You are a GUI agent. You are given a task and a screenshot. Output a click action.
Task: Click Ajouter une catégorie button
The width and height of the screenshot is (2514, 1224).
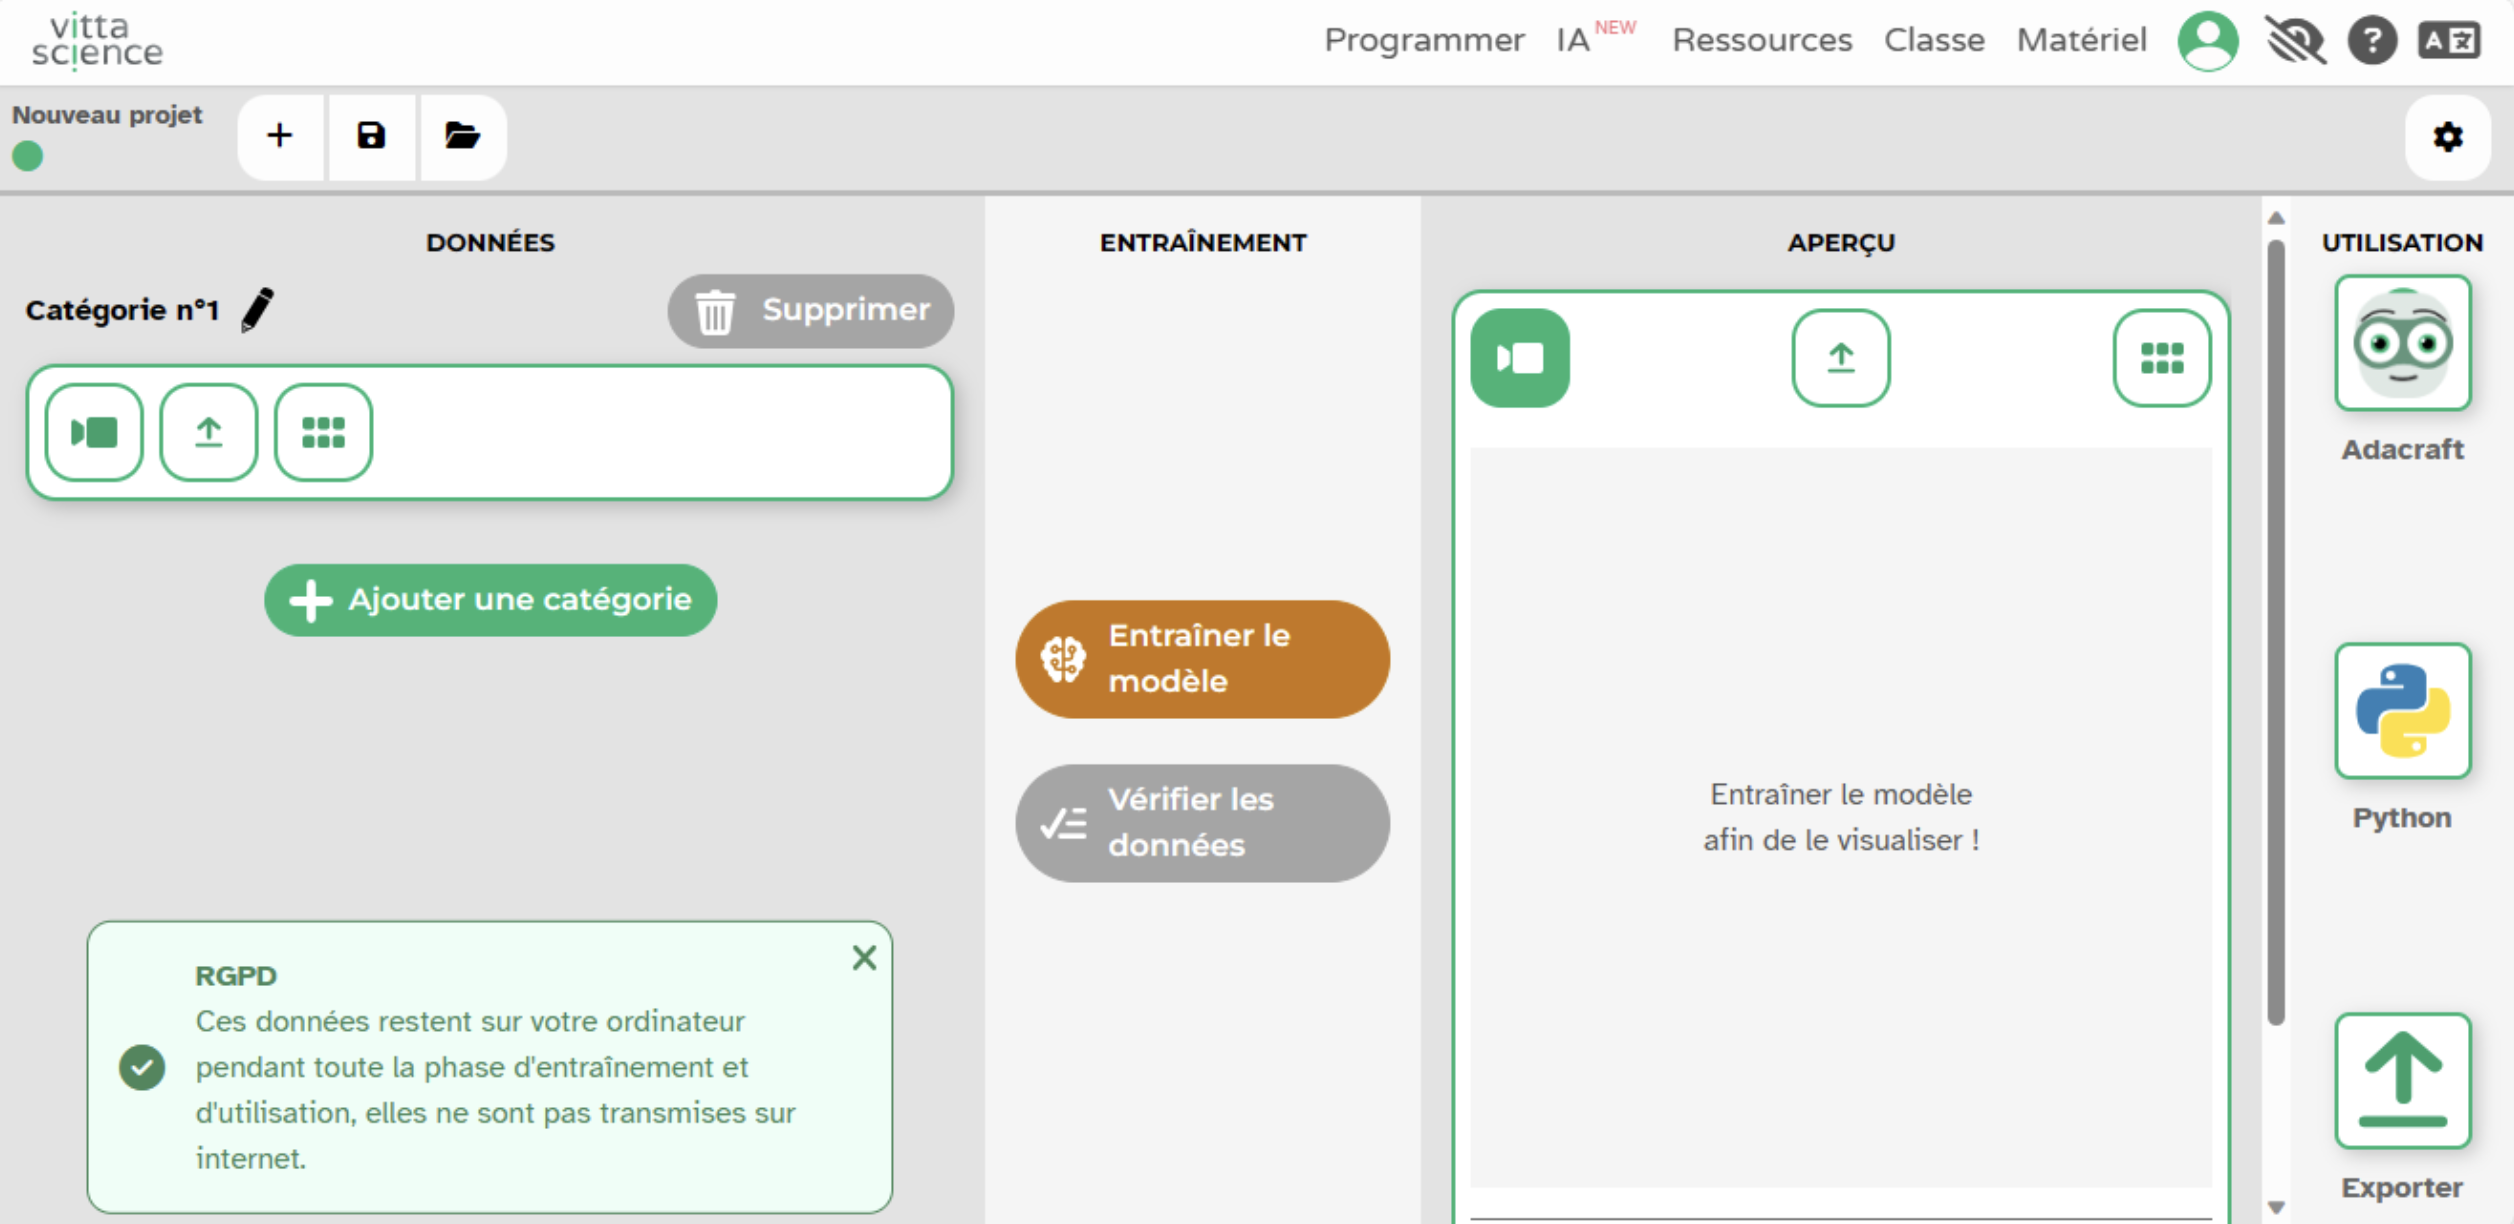(x=490, y=600)
